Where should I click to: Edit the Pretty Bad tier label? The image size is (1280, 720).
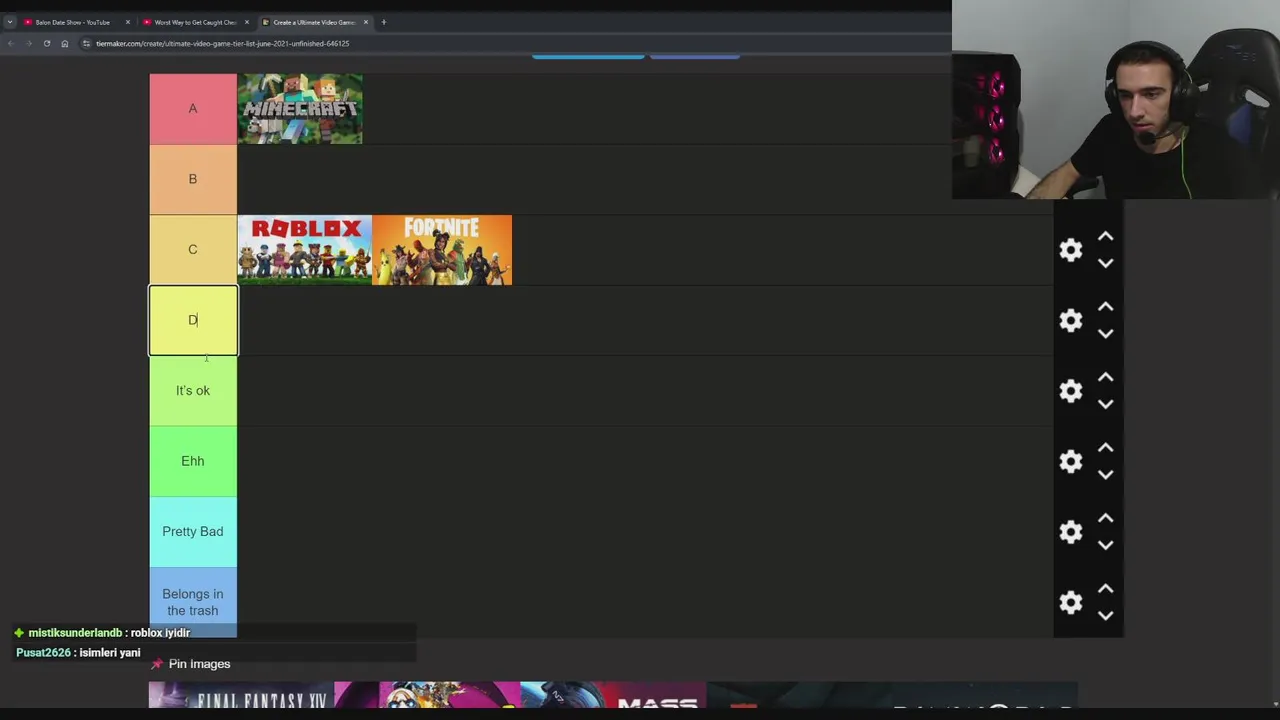tap(193, 532)
